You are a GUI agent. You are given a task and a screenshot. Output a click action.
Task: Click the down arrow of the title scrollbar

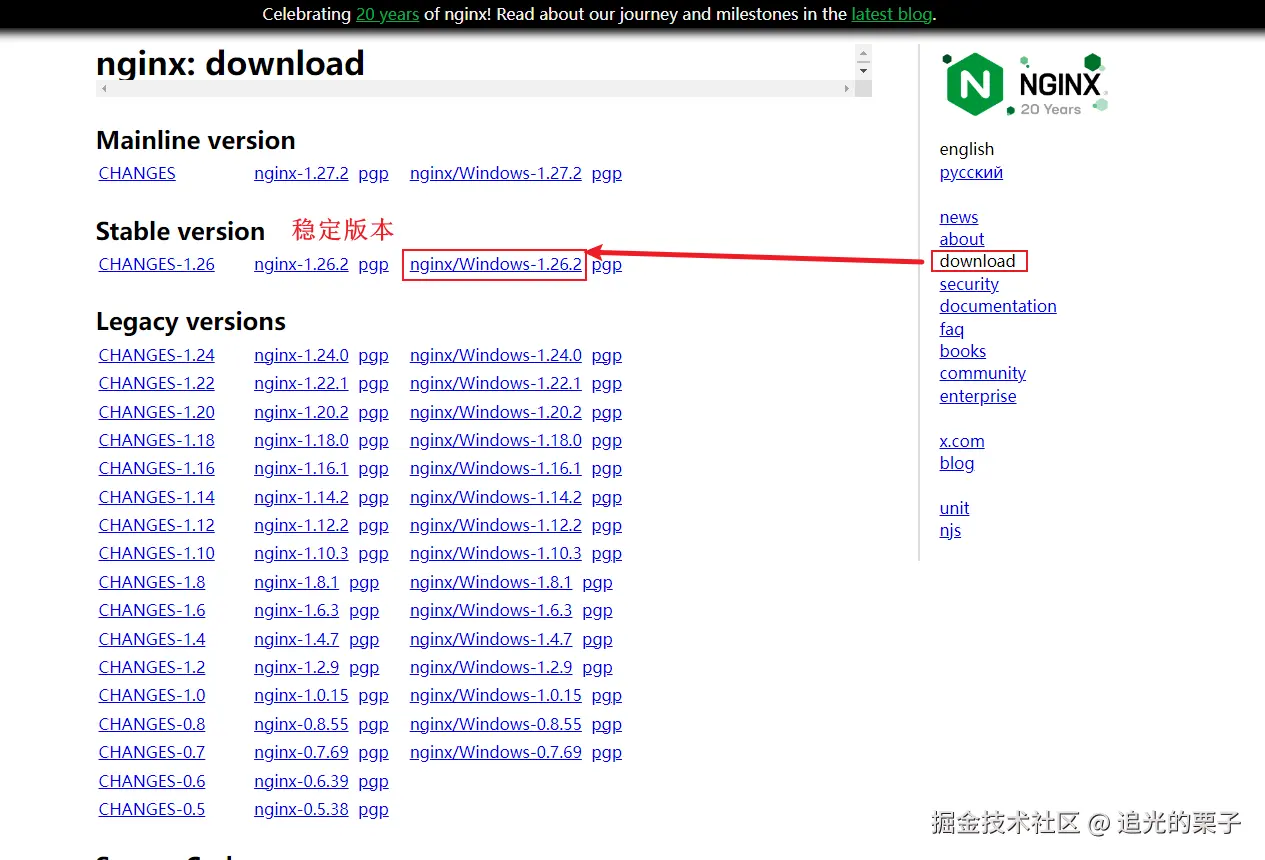863,71
